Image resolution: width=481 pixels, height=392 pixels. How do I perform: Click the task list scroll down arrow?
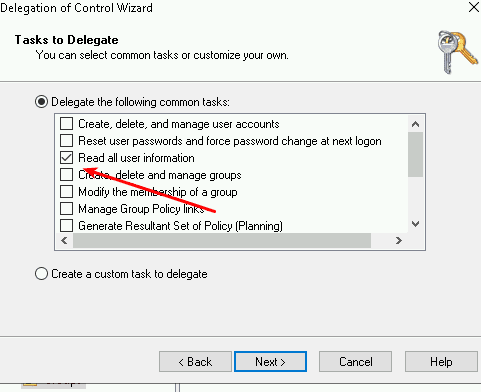[415, 224]
